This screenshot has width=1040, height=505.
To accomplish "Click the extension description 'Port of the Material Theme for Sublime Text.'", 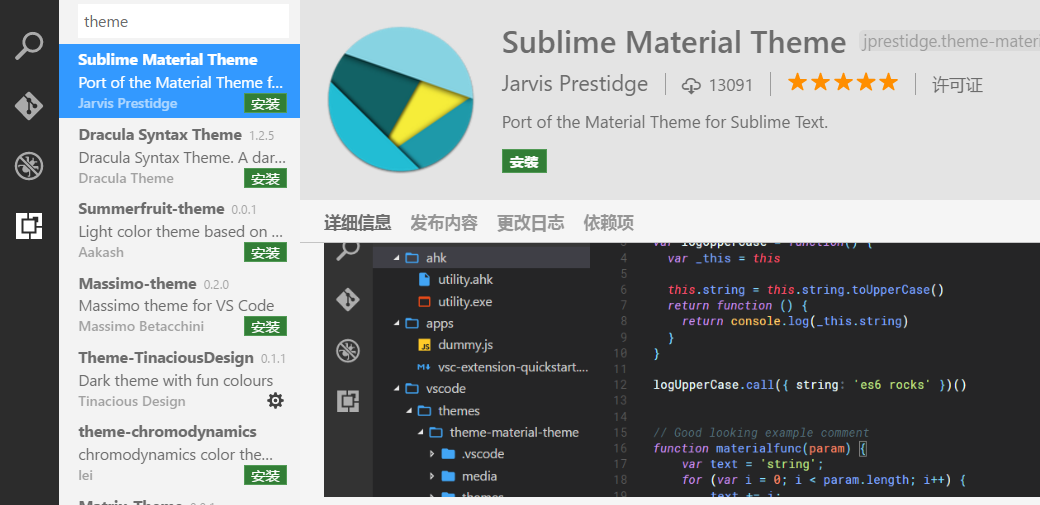I will pos(665,122).
